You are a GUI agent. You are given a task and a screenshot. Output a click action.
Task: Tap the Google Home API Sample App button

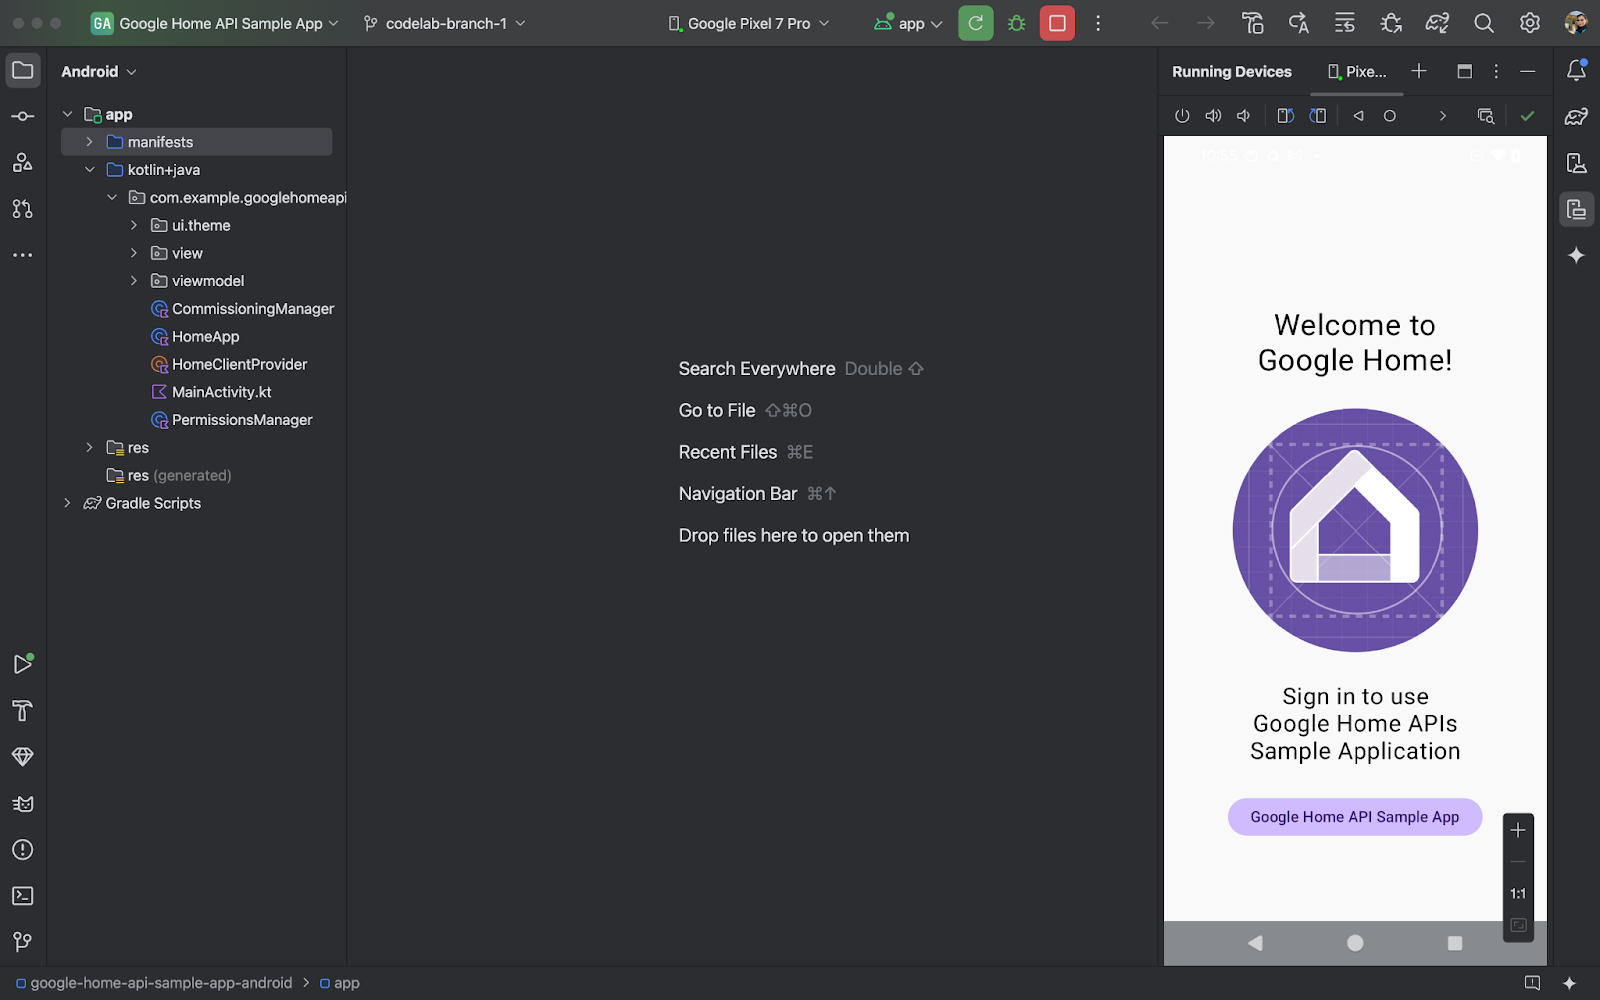(x=1354, y=817)
